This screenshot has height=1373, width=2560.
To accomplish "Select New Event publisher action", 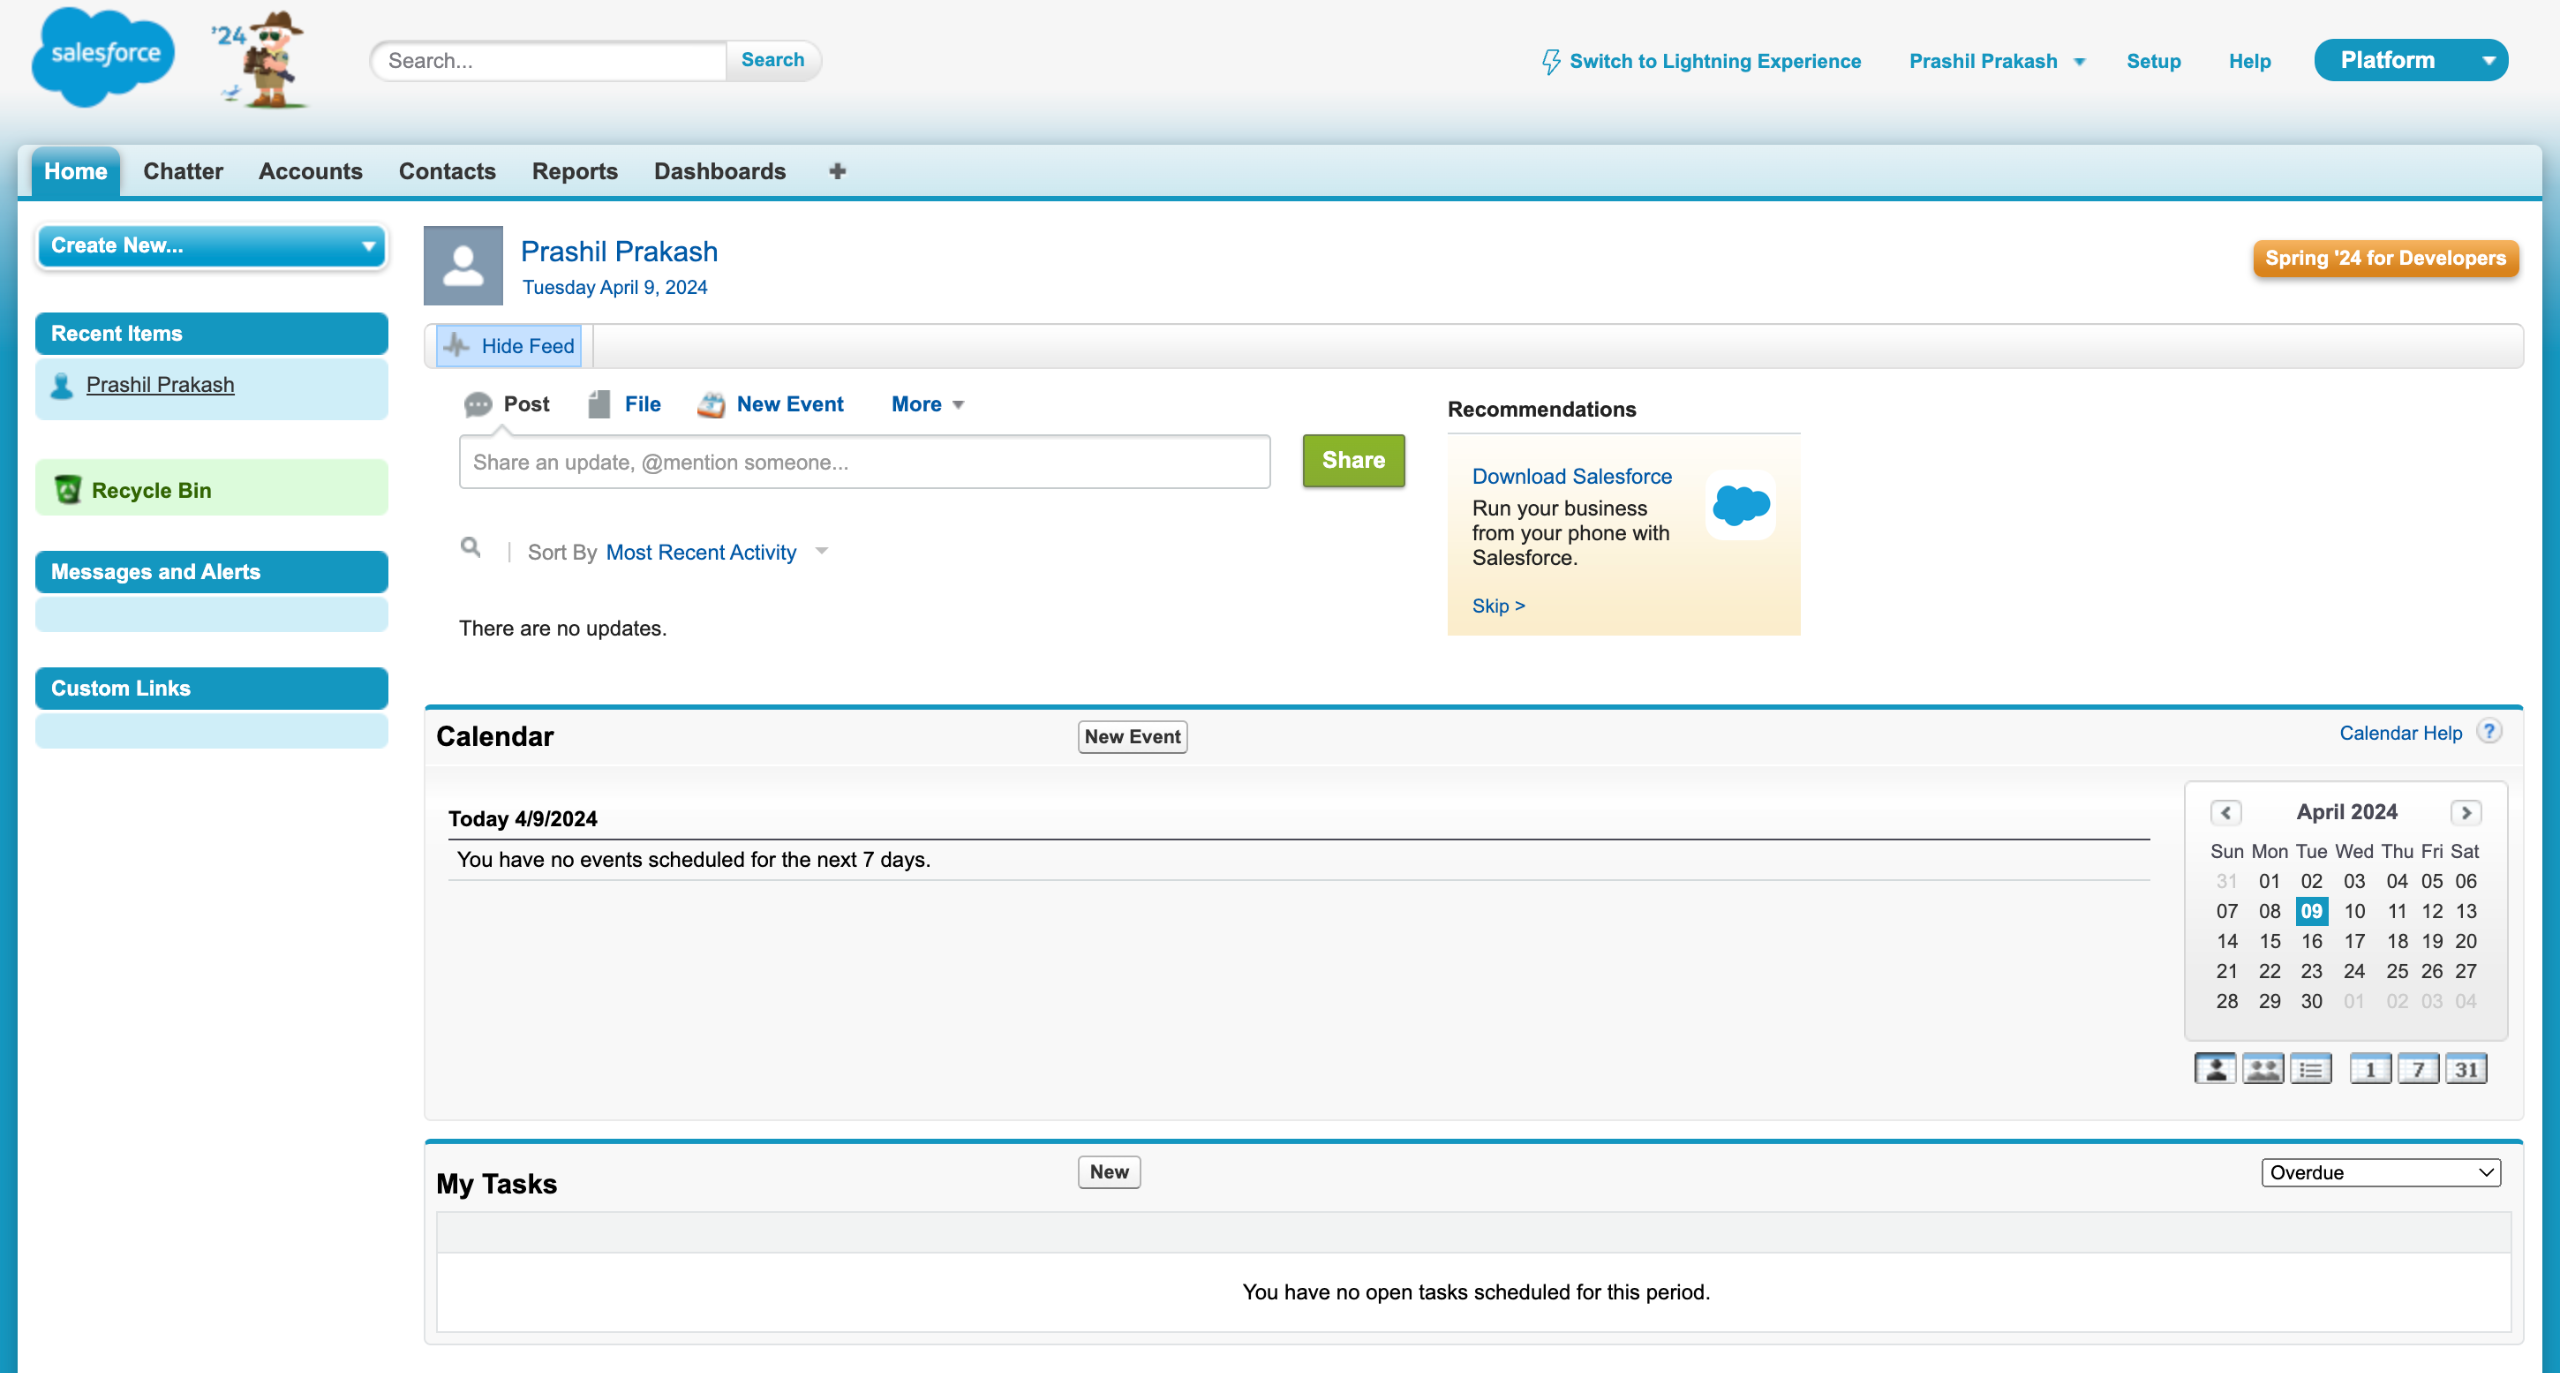I will [x=771, y=404].
